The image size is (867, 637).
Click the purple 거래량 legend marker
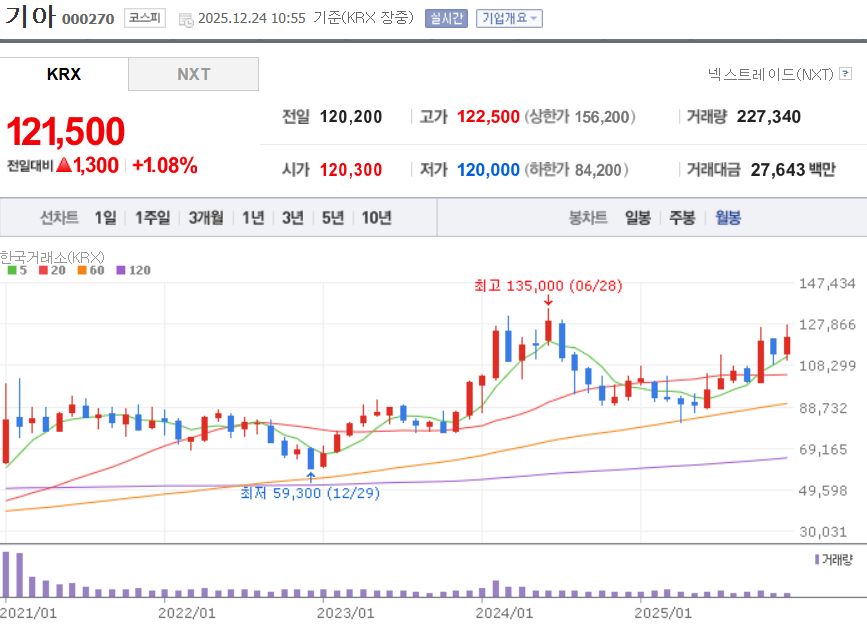coord(817,560)
